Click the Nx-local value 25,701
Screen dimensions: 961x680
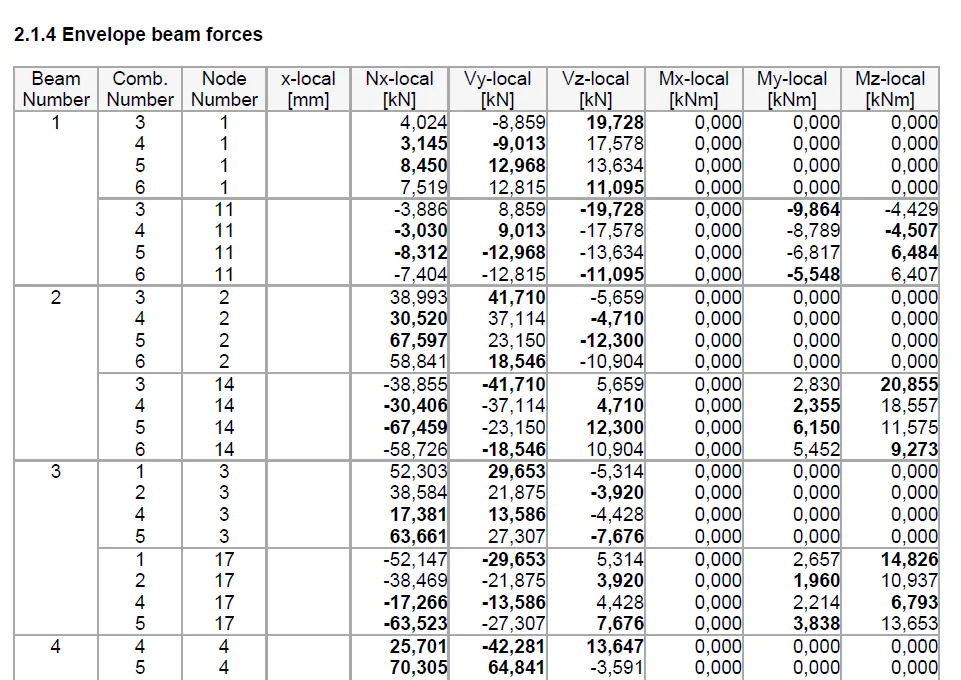pos(419,646)
